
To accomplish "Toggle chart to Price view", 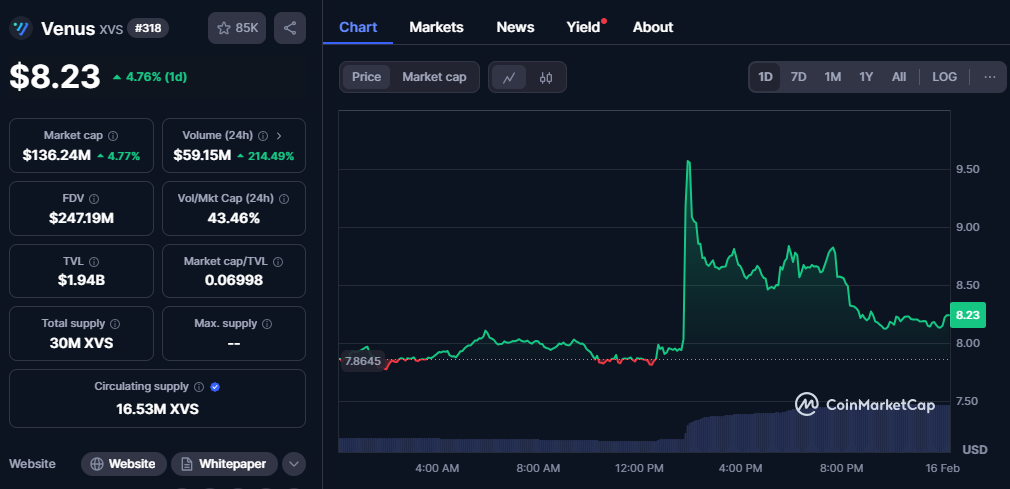I will pyautogui.click(x=366, y=77).
